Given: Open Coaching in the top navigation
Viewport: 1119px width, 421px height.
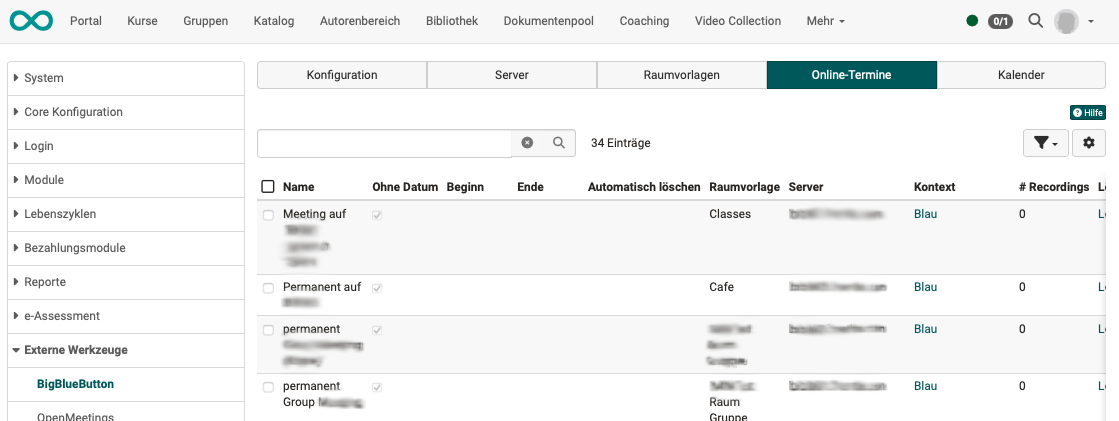Looking at the screenshot, I should pos(644,21).
